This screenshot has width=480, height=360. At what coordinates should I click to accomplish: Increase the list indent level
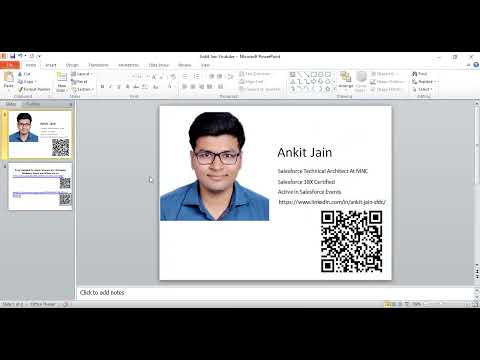220,77
